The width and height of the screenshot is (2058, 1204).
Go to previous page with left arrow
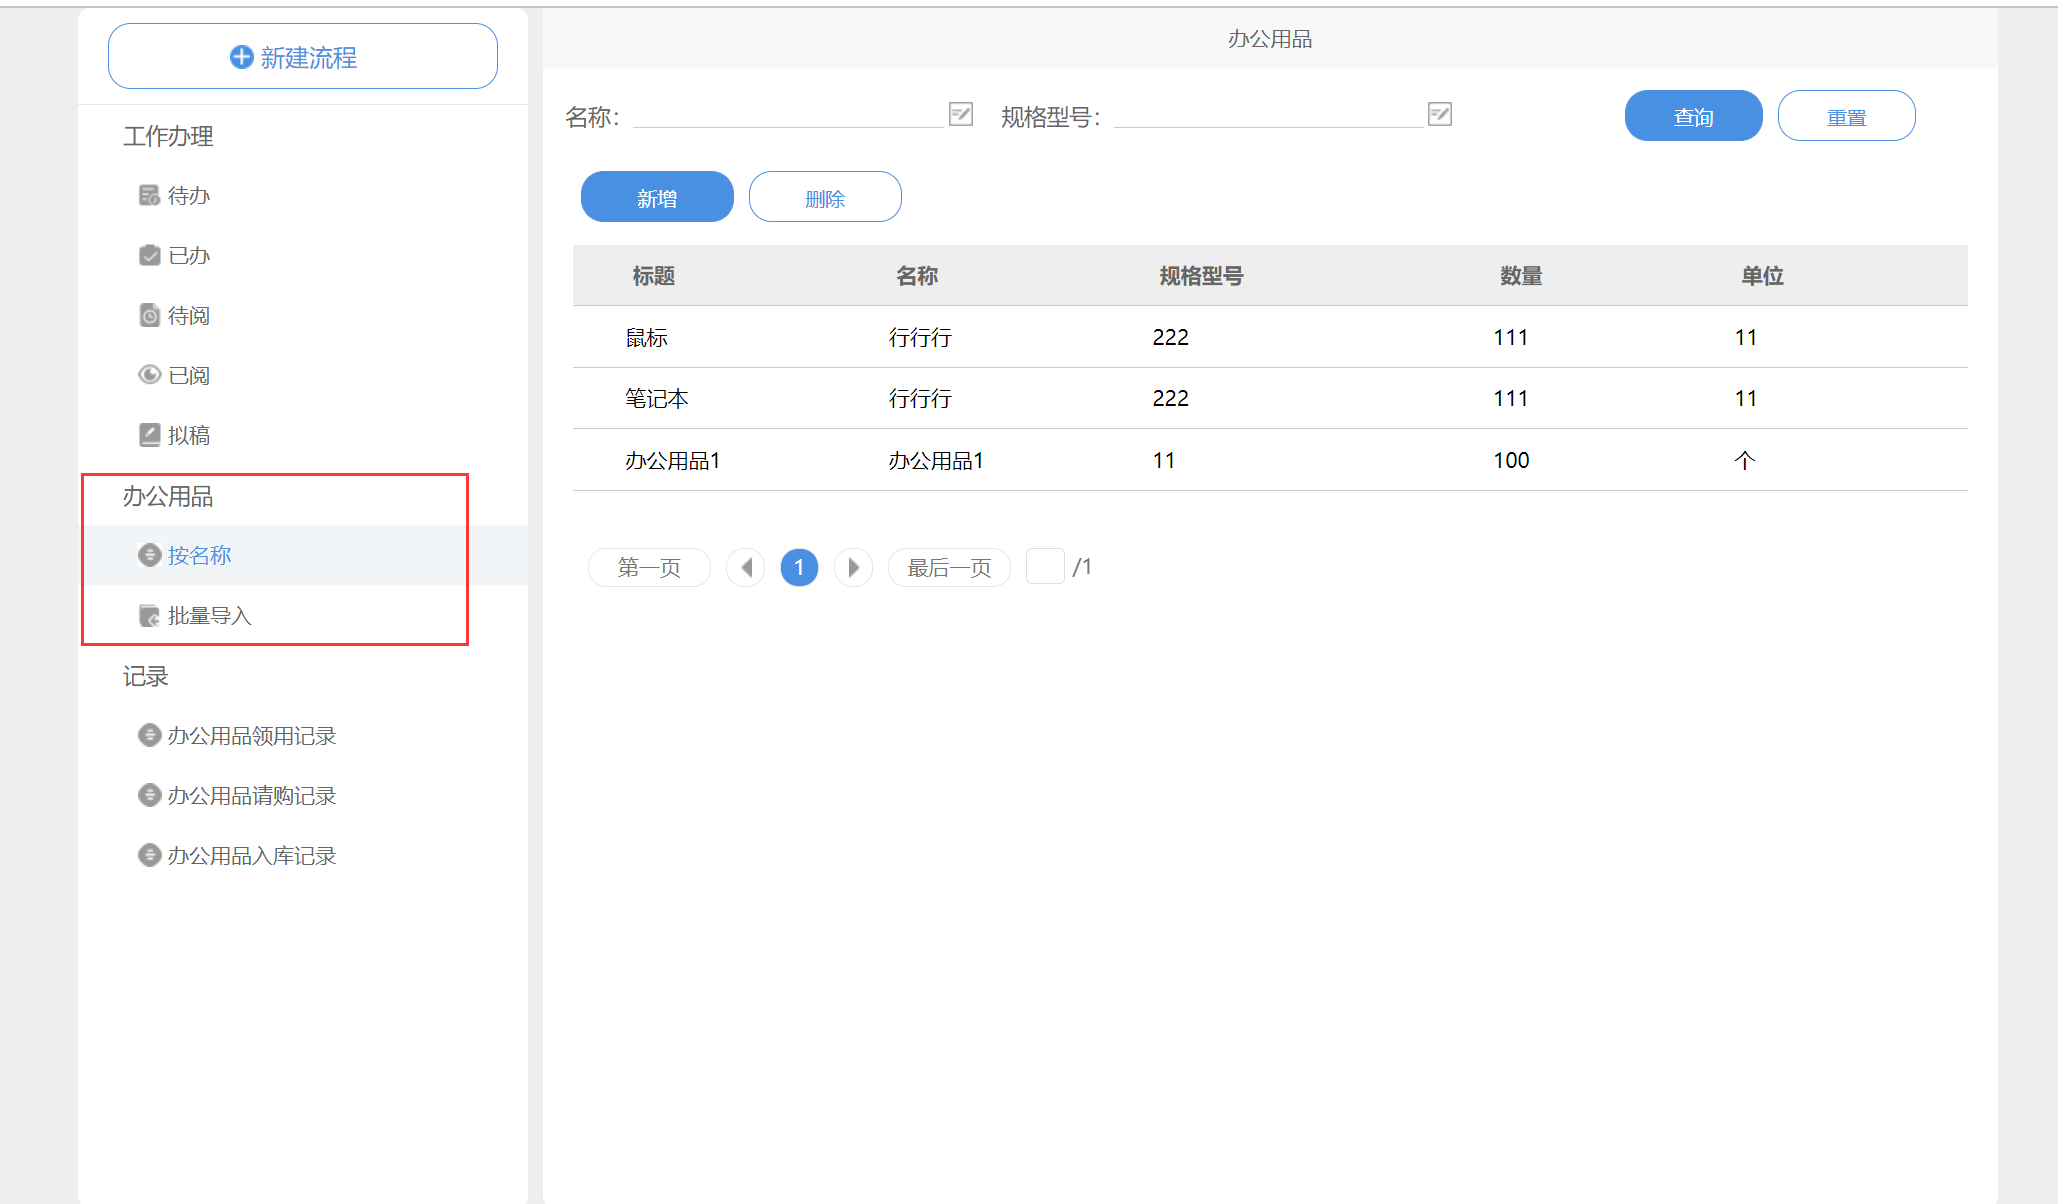(x=746, y=568)
